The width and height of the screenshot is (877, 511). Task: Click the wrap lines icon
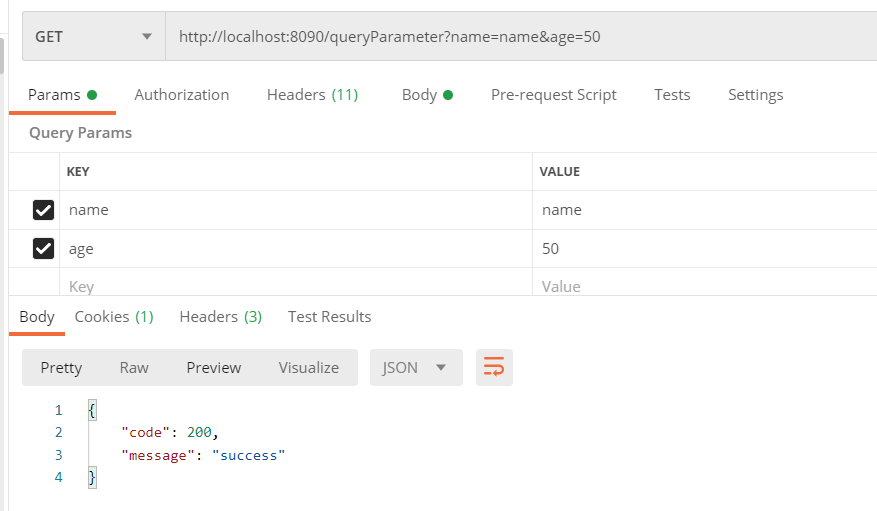[494, 367]
